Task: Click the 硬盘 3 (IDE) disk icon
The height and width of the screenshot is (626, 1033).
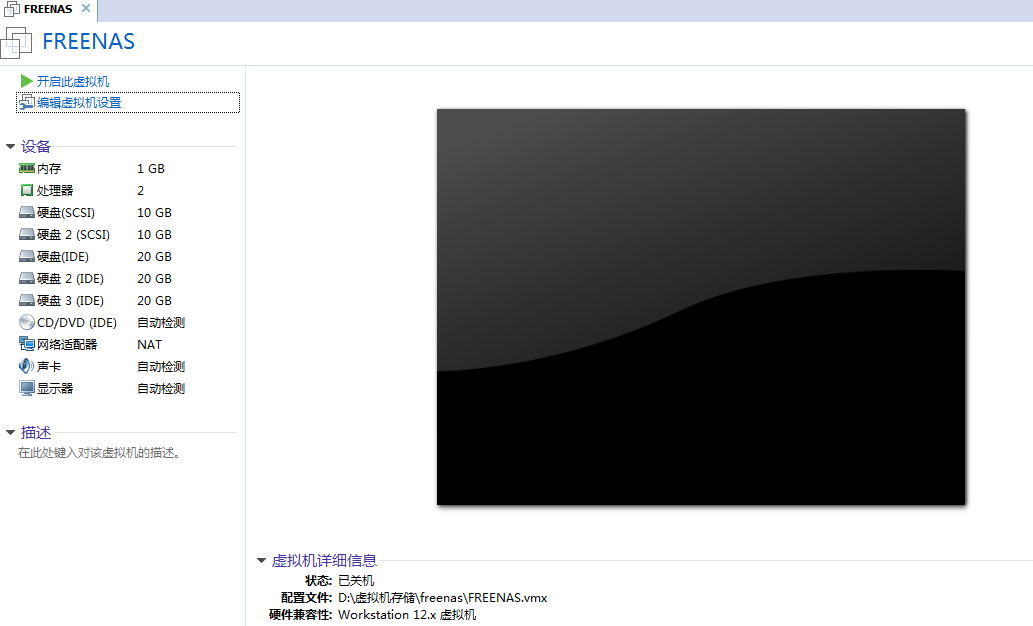Action: [x=27, y=300]
